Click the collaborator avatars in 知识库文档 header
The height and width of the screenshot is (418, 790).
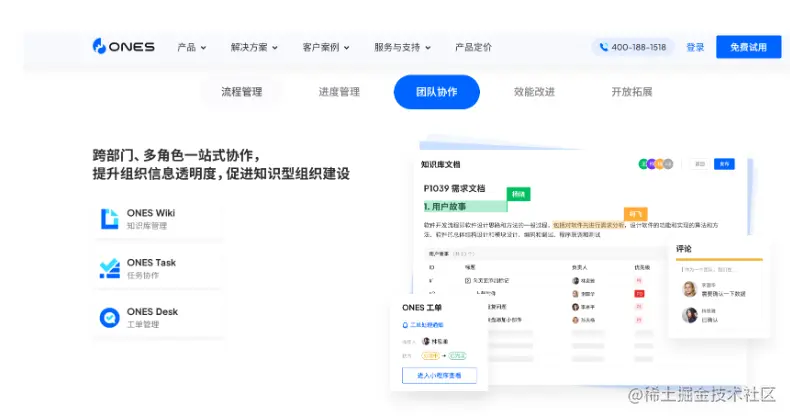coord(655,164)
